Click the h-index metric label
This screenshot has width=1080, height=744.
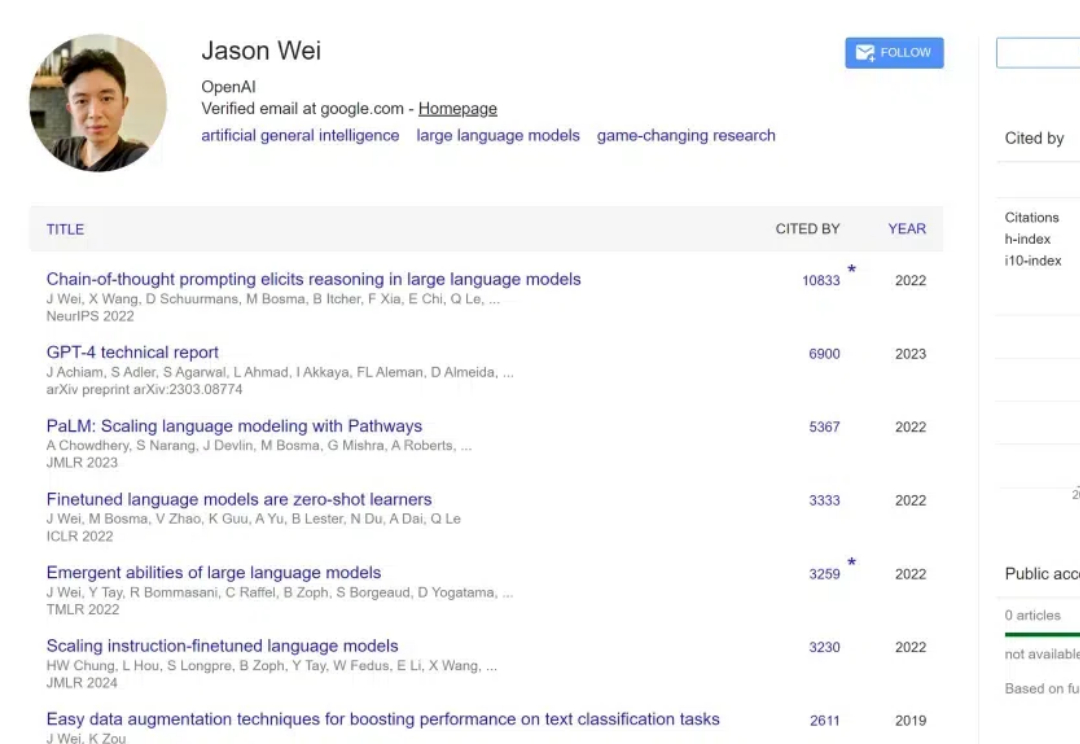coord(1028,239)
